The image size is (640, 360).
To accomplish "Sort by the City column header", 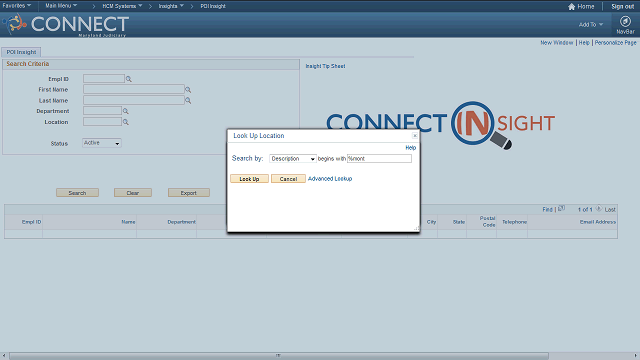I will 431,222.
